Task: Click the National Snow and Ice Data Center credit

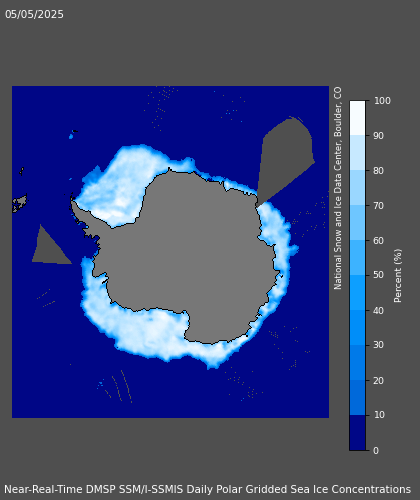Action: [338, 188]
